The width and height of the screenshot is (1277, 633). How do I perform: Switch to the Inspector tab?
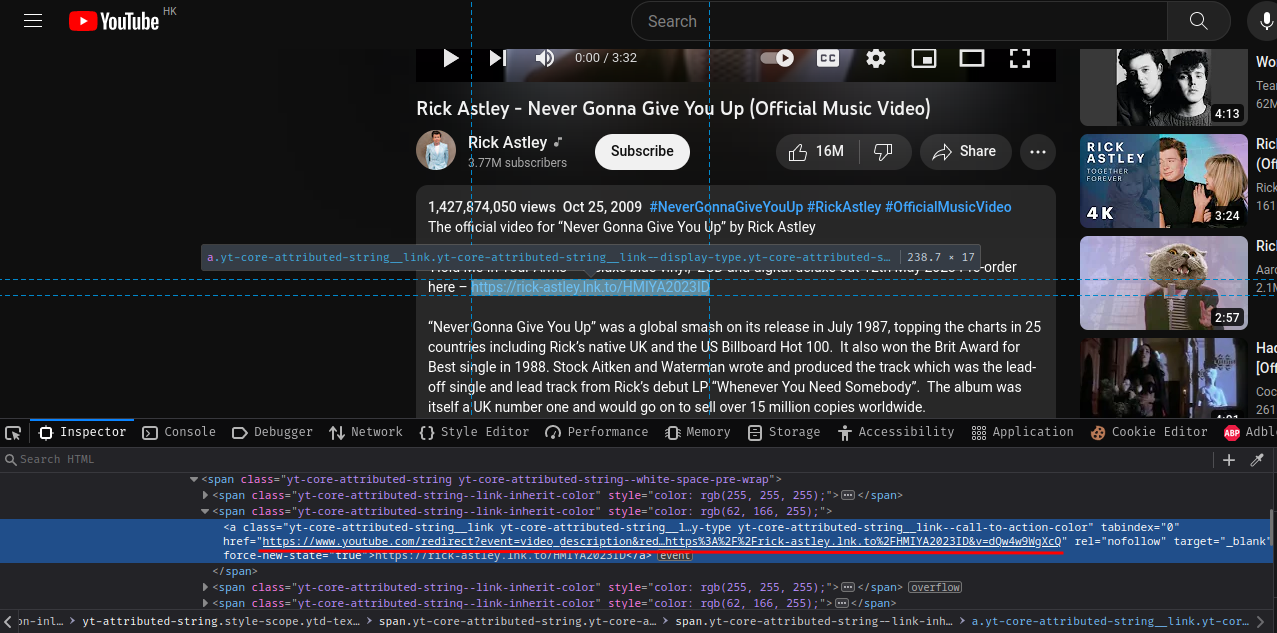83,432
